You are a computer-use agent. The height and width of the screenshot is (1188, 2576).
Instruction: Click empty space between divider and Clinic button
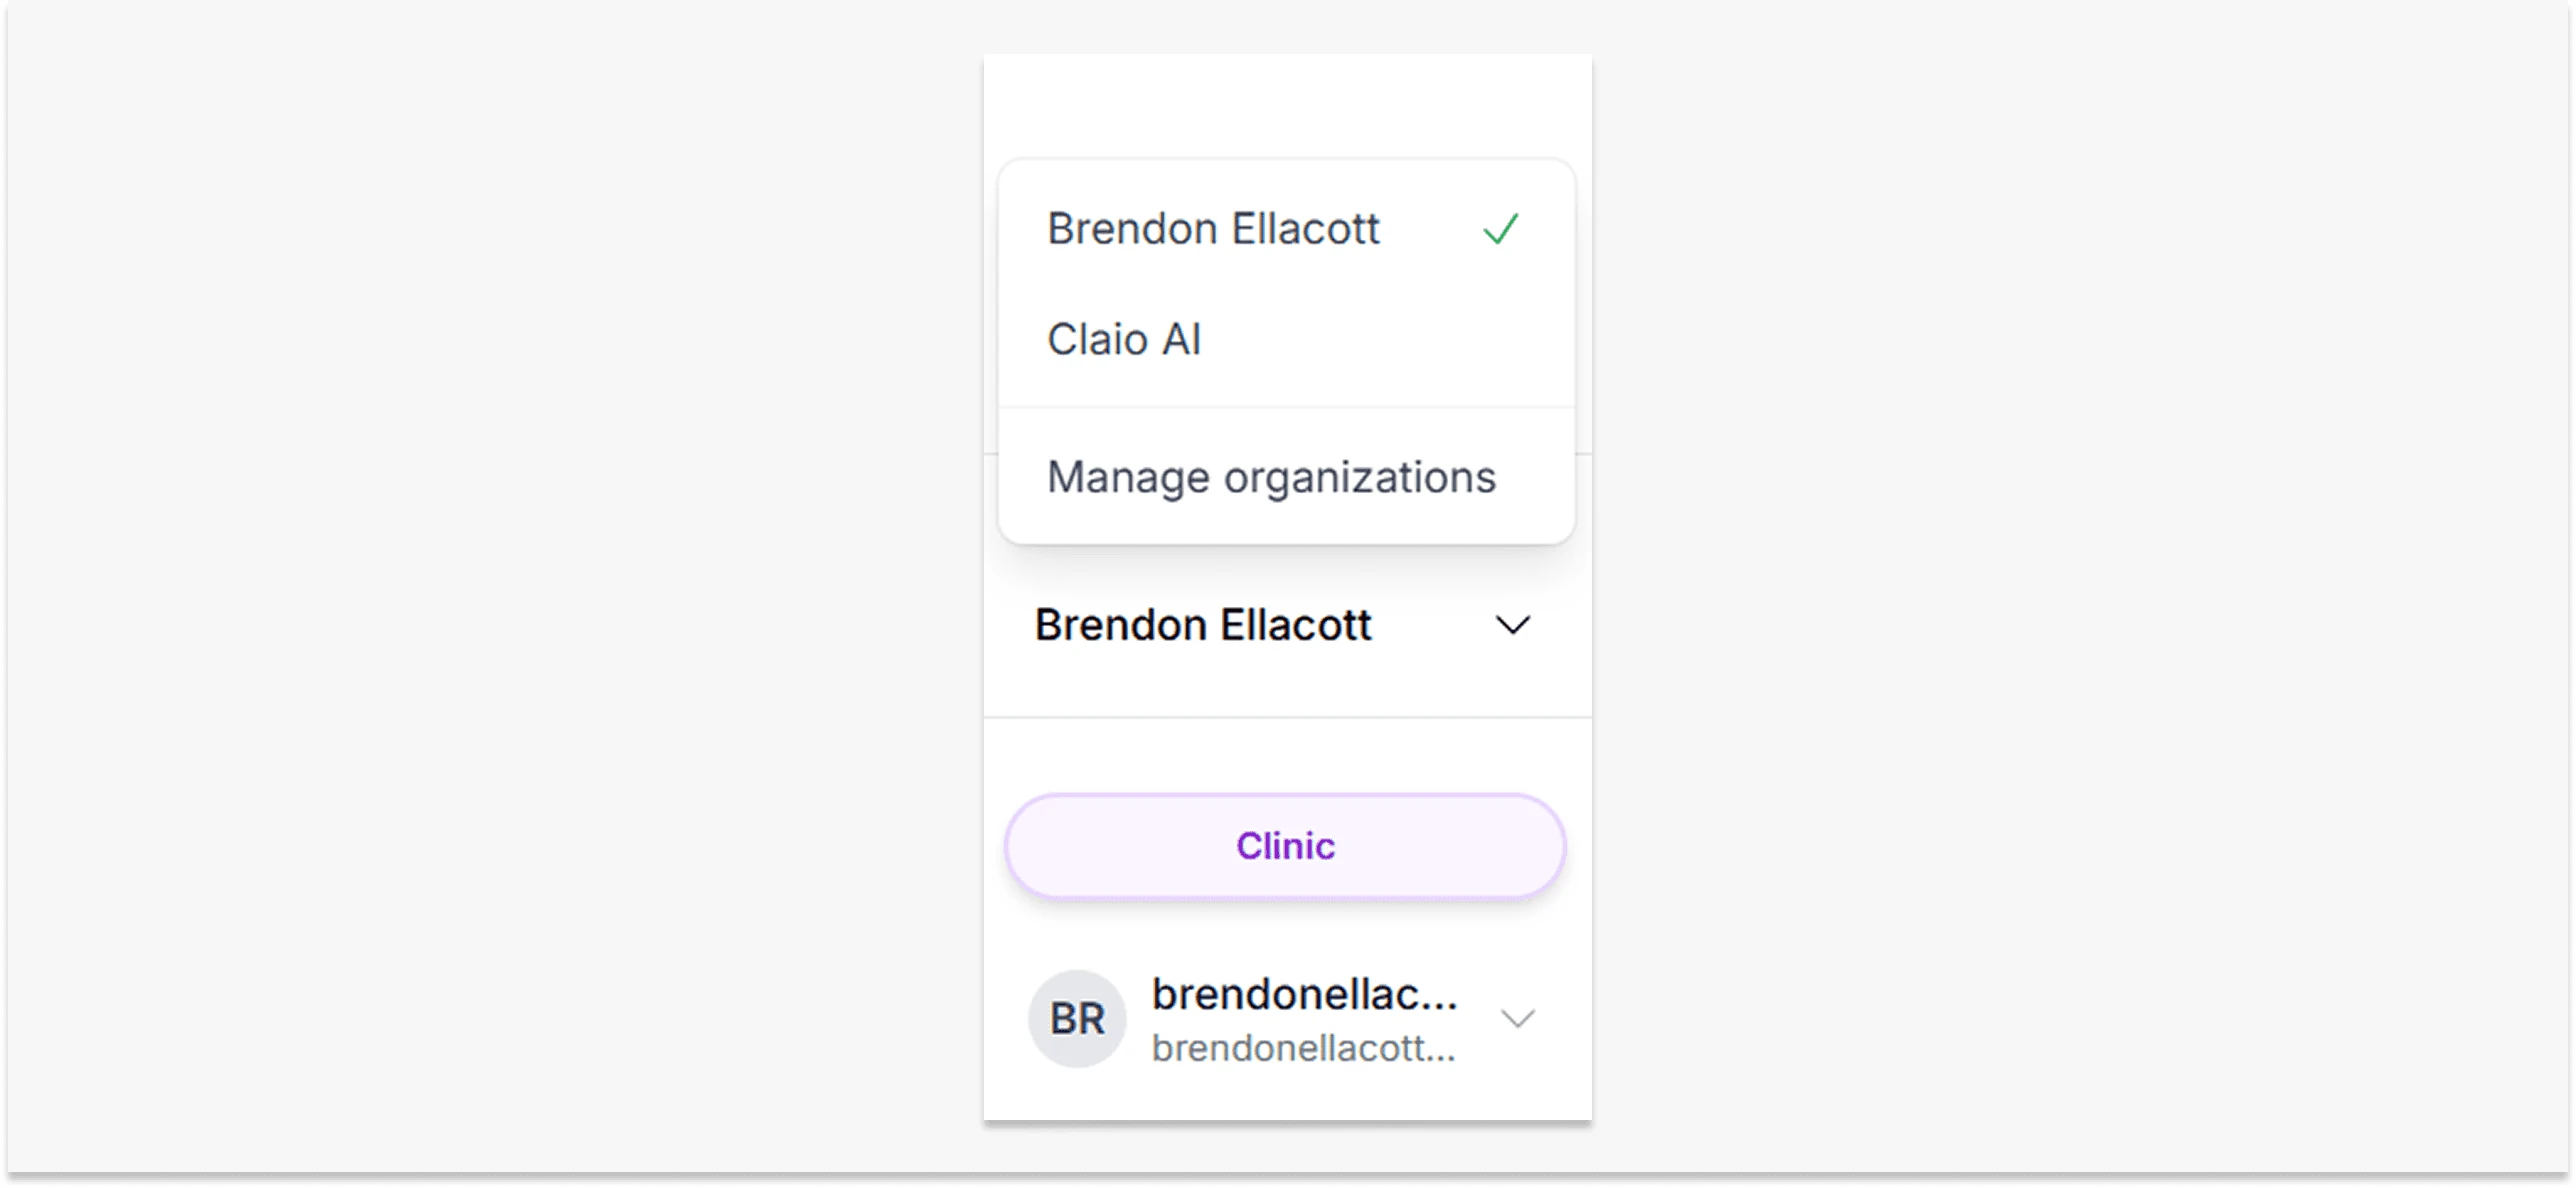1288,756
